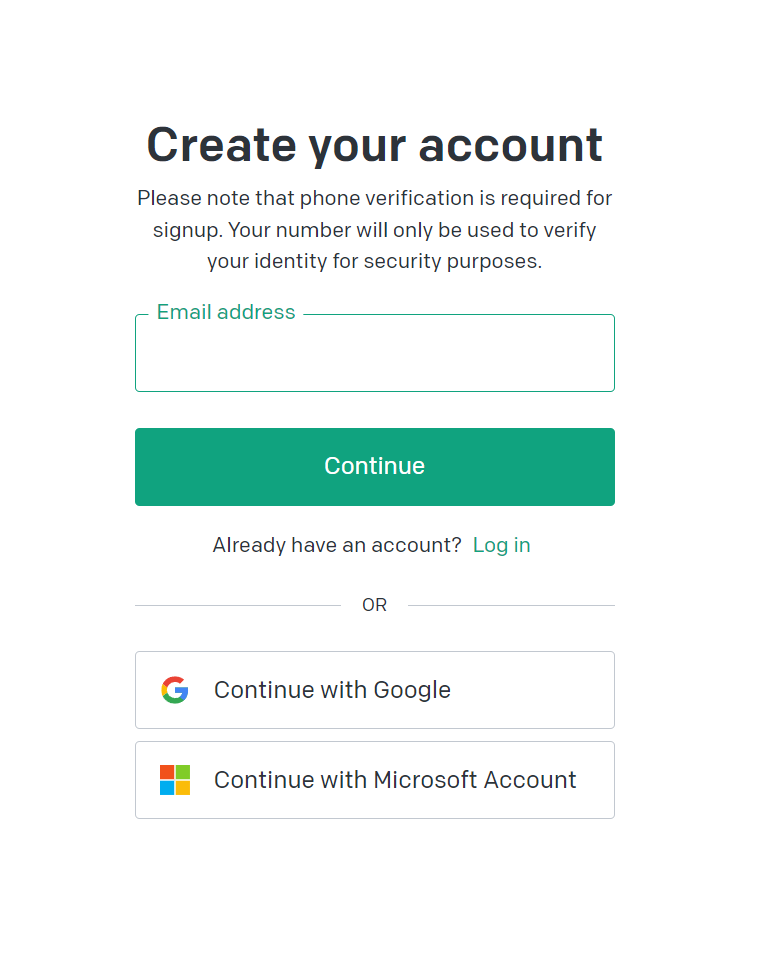Click the "Please note" line of the notice
The image size is (762, 972).
tap(375, 198)
